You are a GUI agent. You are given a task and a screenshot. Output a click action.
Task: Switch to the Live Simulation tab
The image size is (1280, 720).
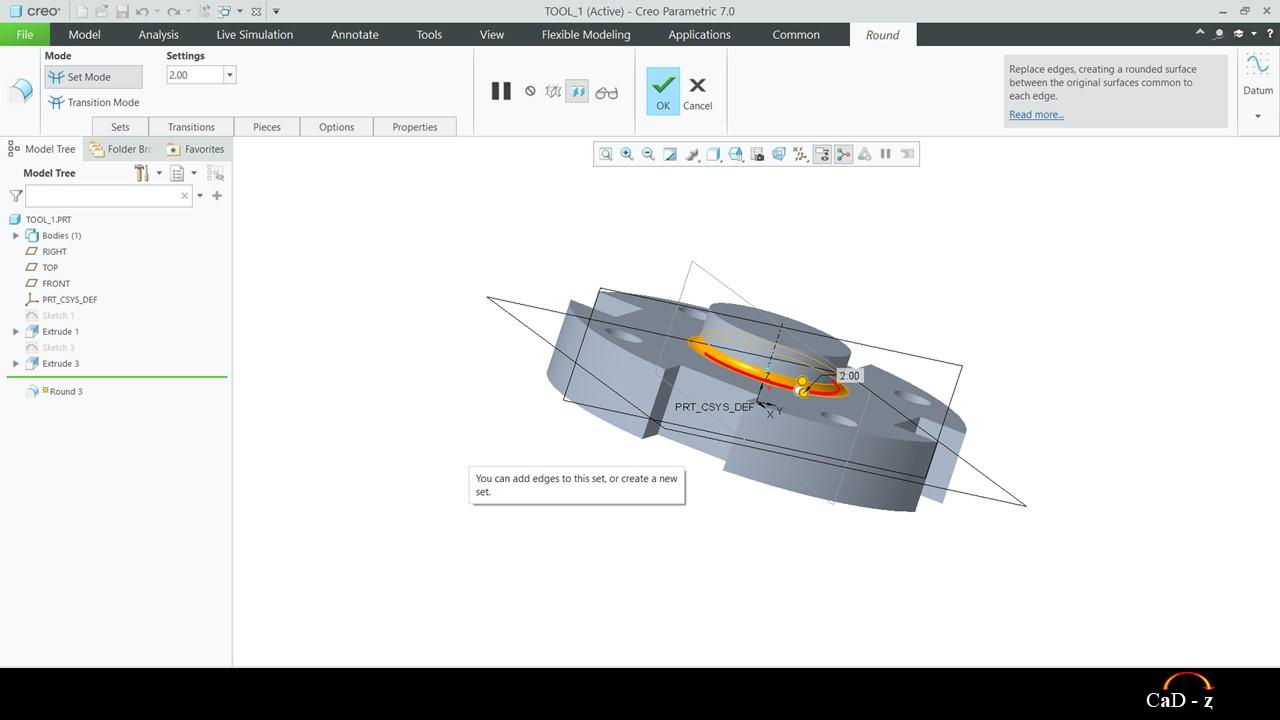(254, 34)
